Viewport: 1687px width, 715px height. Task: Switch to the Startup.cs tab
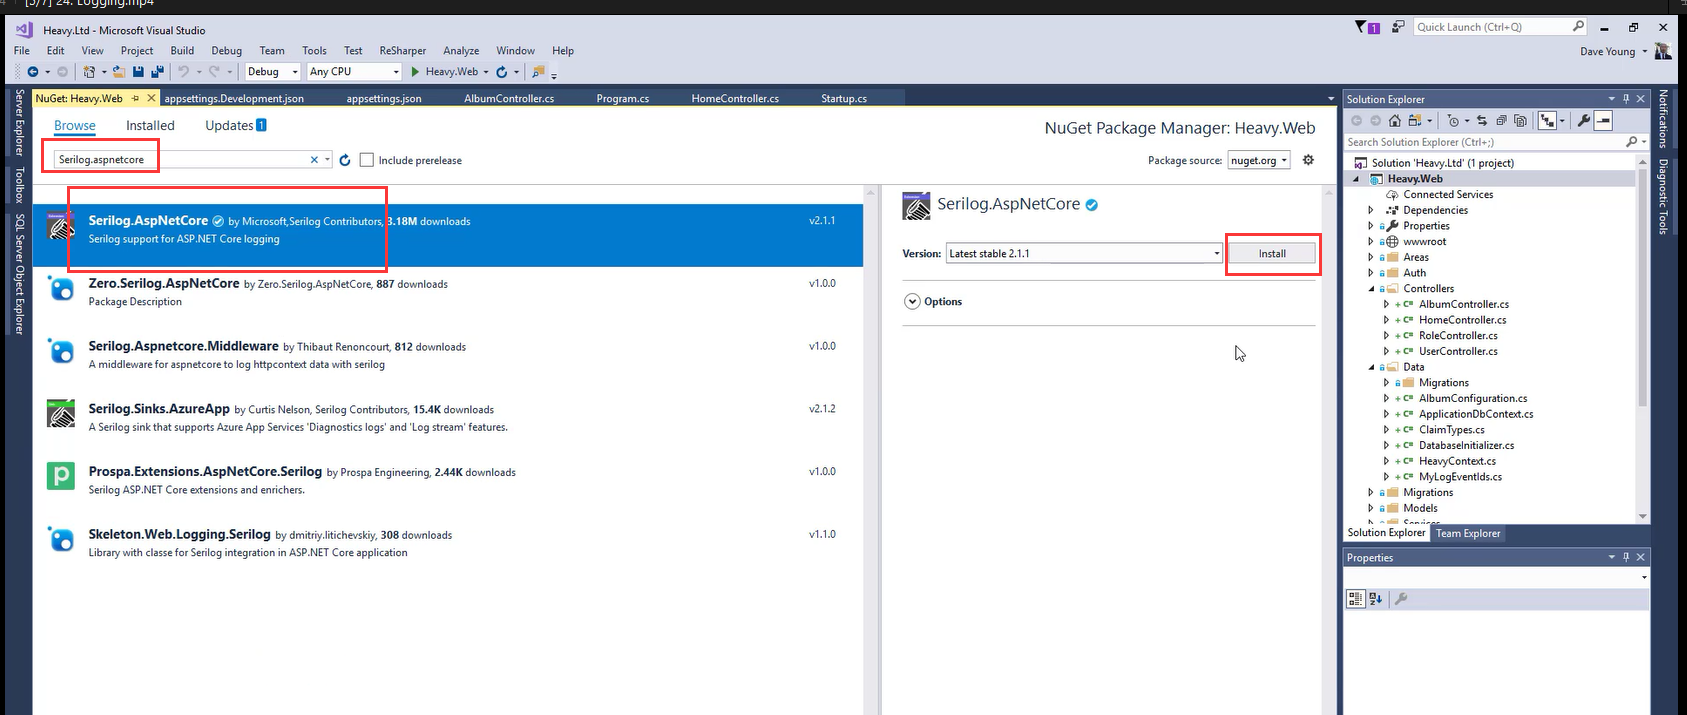coord(843,98)
